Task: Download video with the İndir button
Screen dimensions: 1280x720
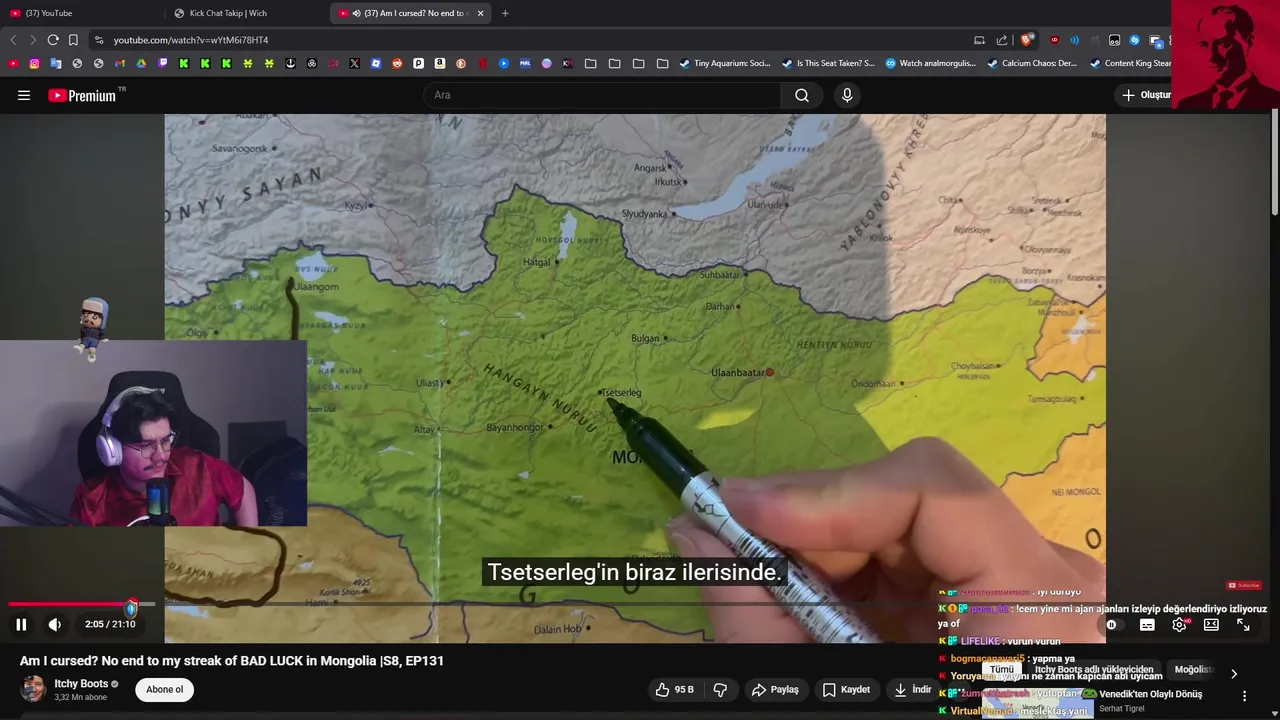Action: pyautogui.click(x=912, y=689)
